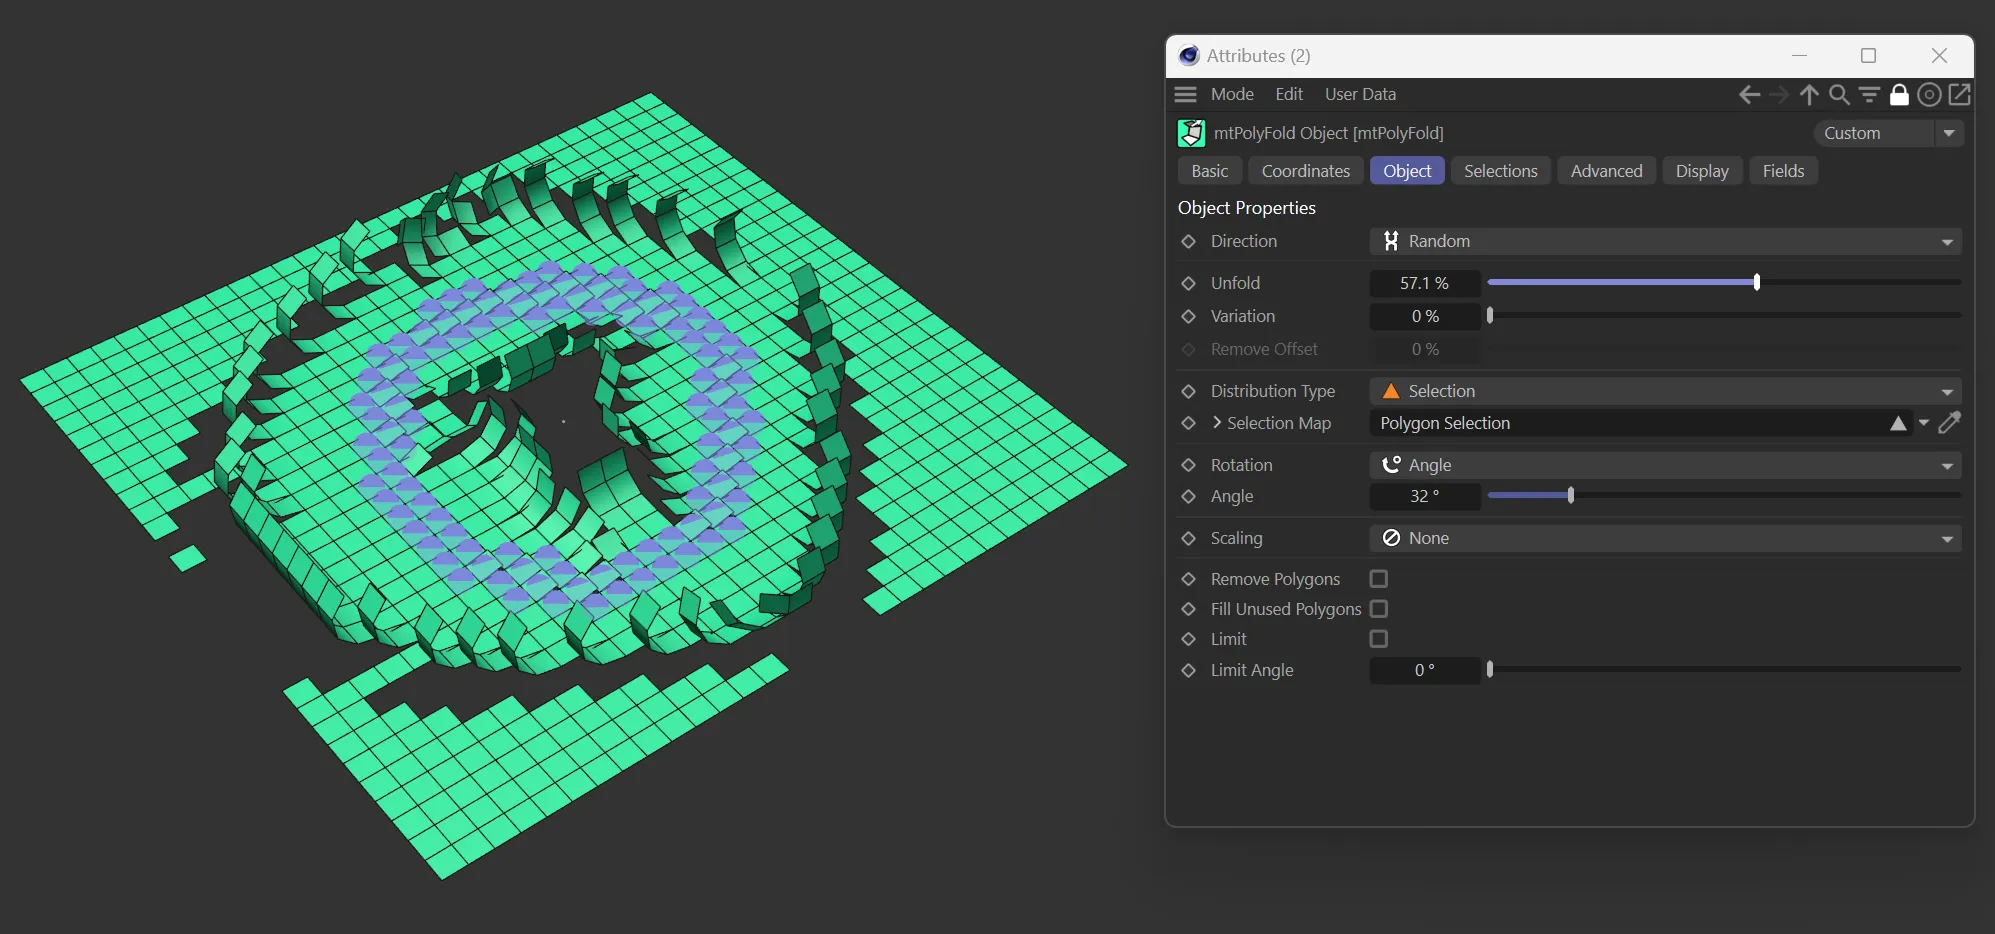
Task: Enable Fill Unused Polygons checkbox
Action: (1379, 609)
